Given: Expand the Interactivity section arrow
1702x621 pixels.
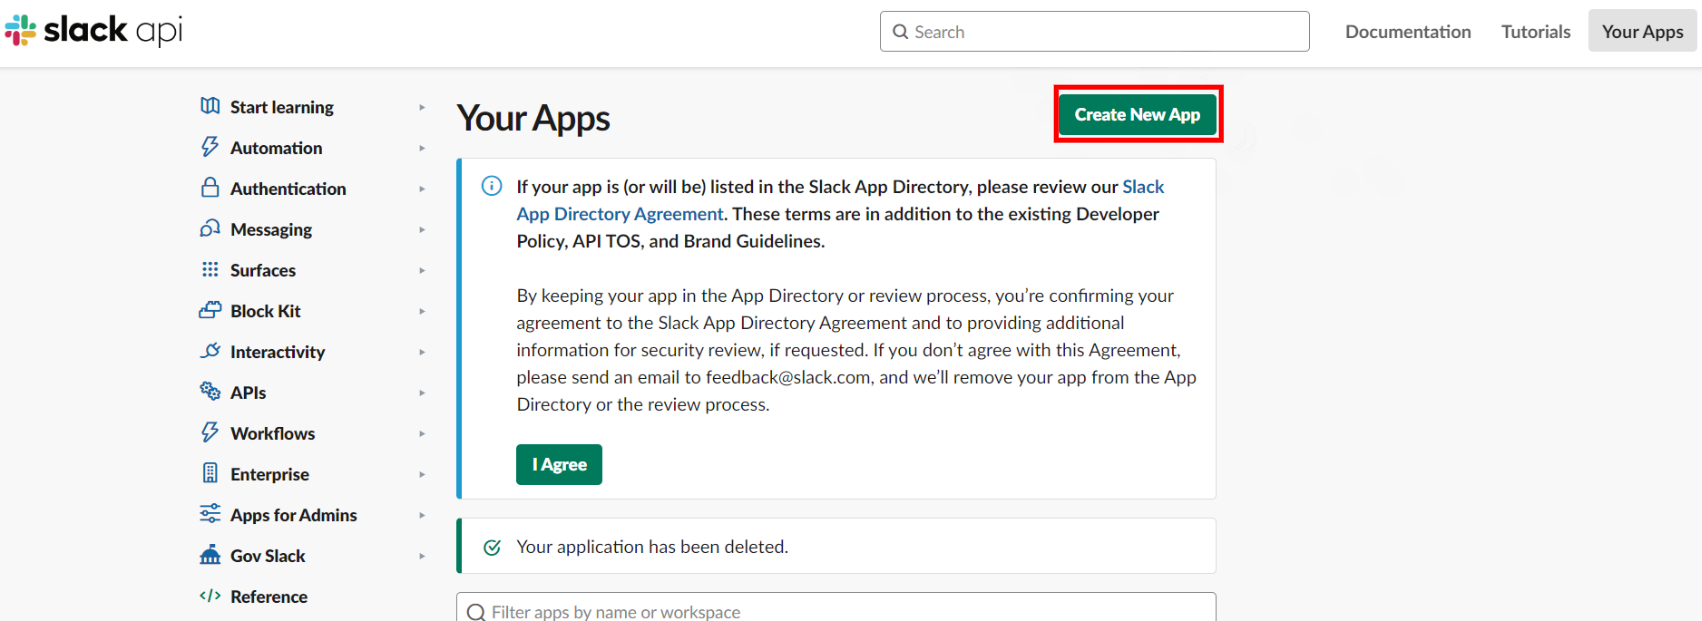Looking at the screenshot, I should click(422, 352).
